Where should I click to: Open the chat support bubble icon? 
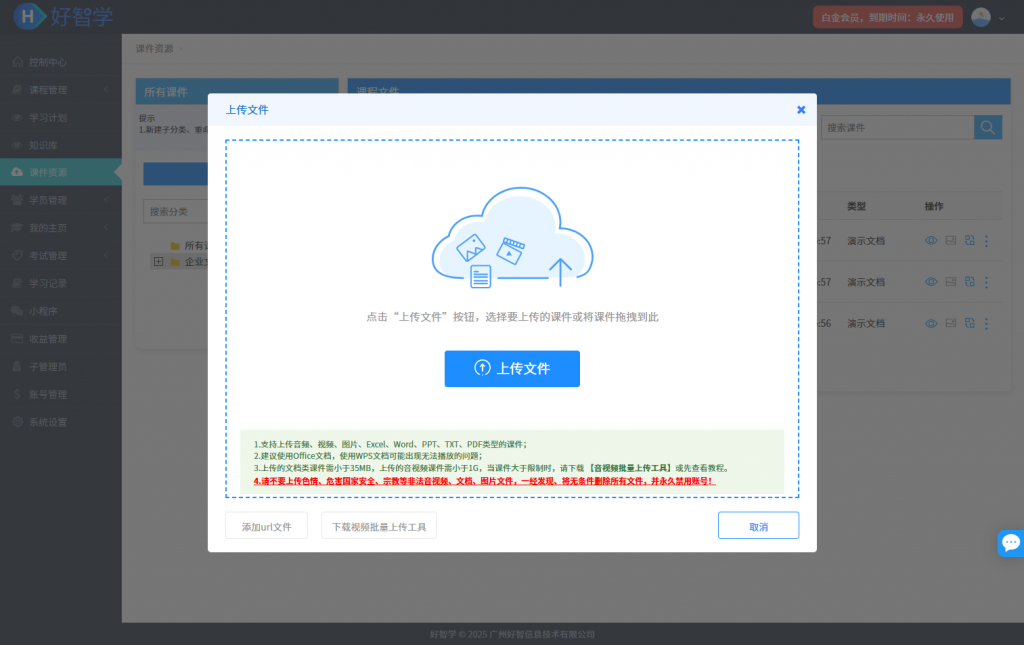1011,543
